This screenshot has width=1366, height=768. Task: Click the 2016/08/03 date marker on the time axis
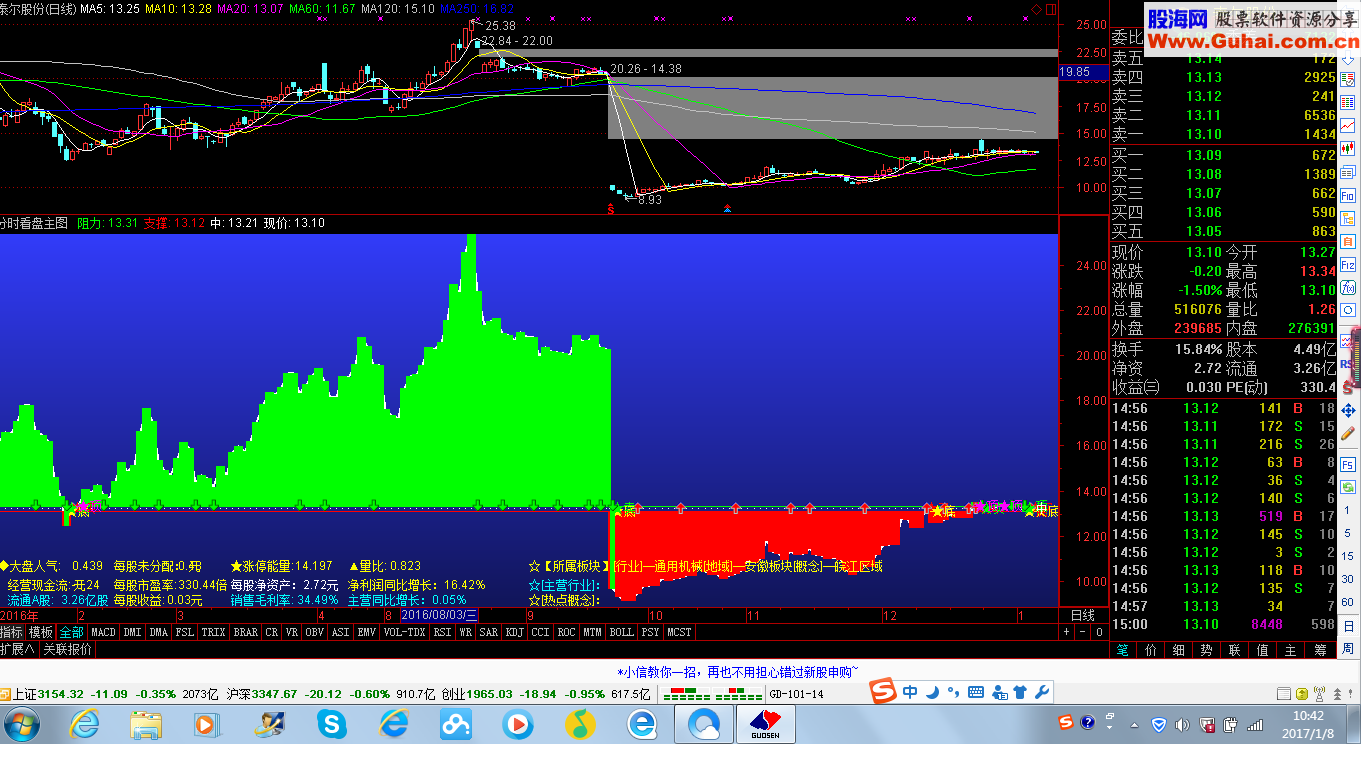coord(440,615)
